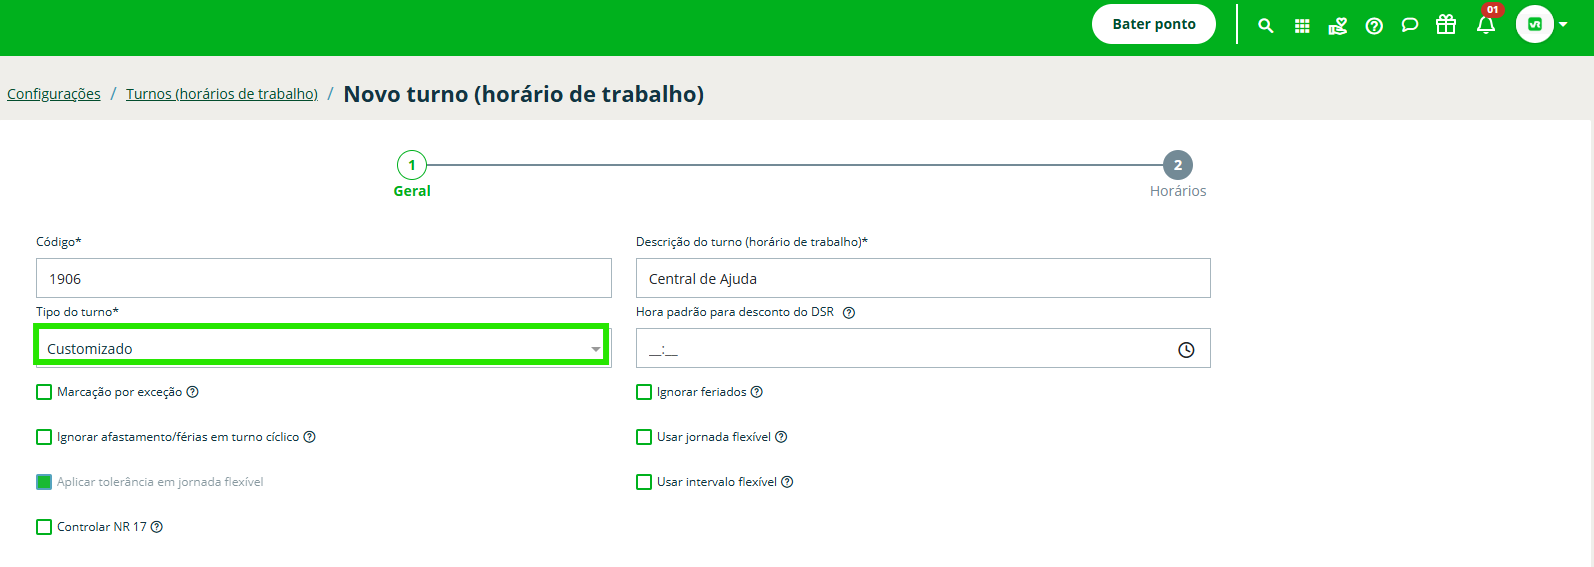Open the help question mark icon in header
The image size is (1594, 567).
tap(1374, 26)
